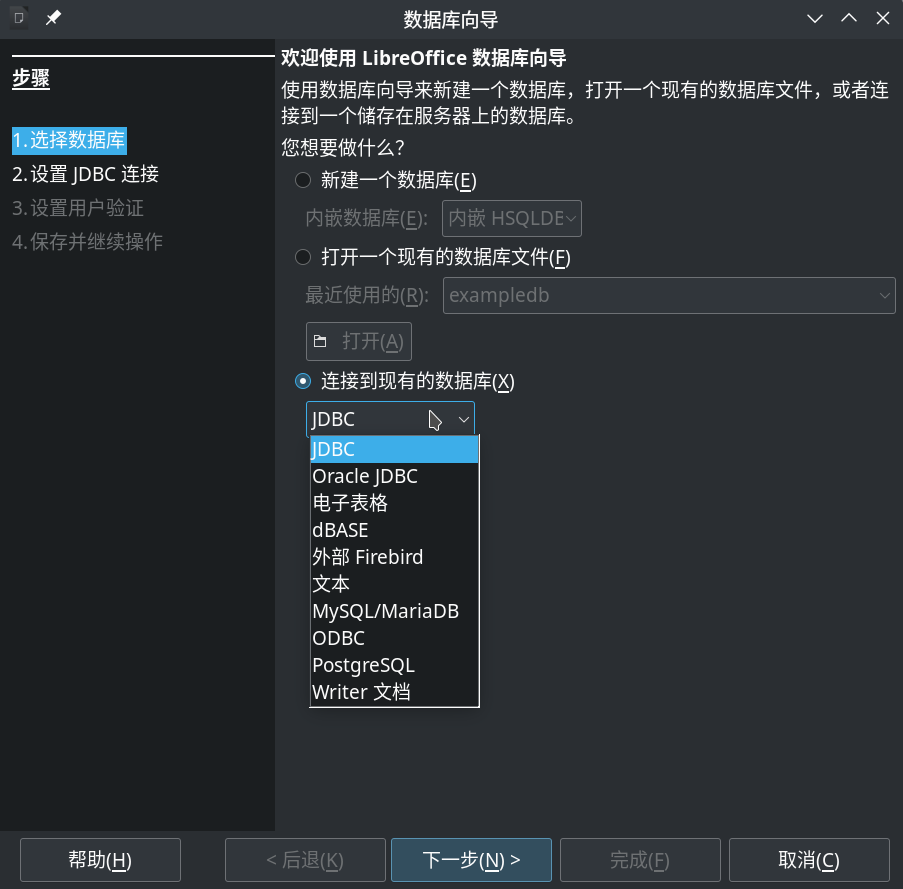The image size is (903, 889).
Task: Choose 电子表格 from the list
Action: (x=394, y=503)
